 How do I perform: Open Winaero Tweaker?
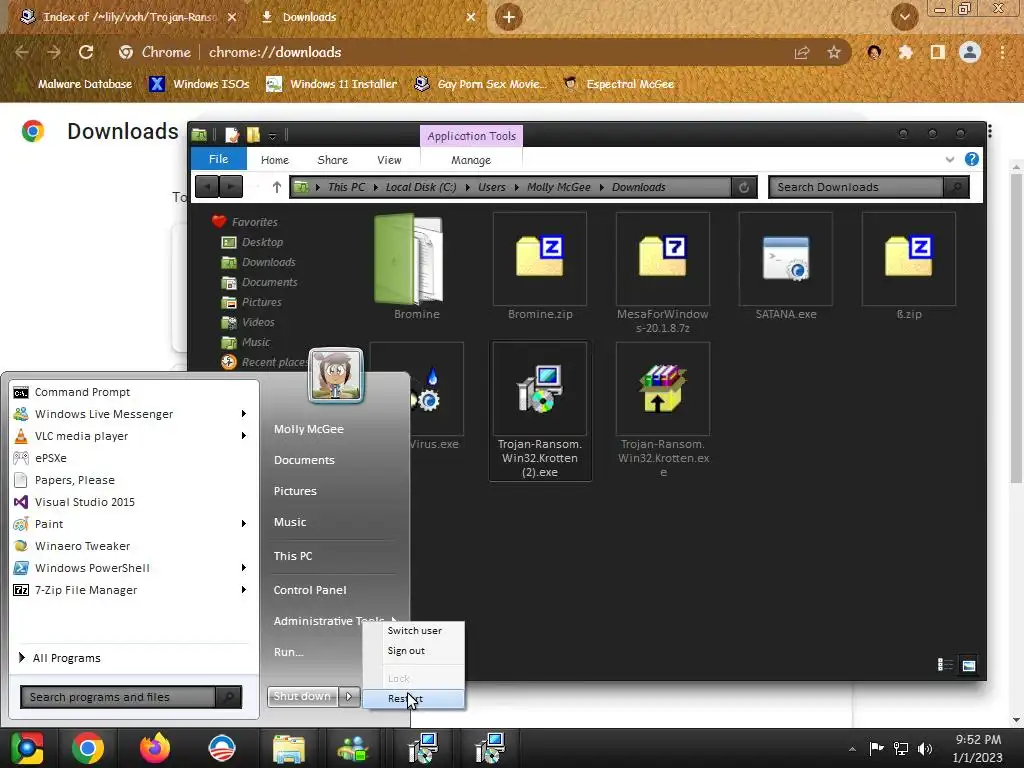click(x=72, y=545)
